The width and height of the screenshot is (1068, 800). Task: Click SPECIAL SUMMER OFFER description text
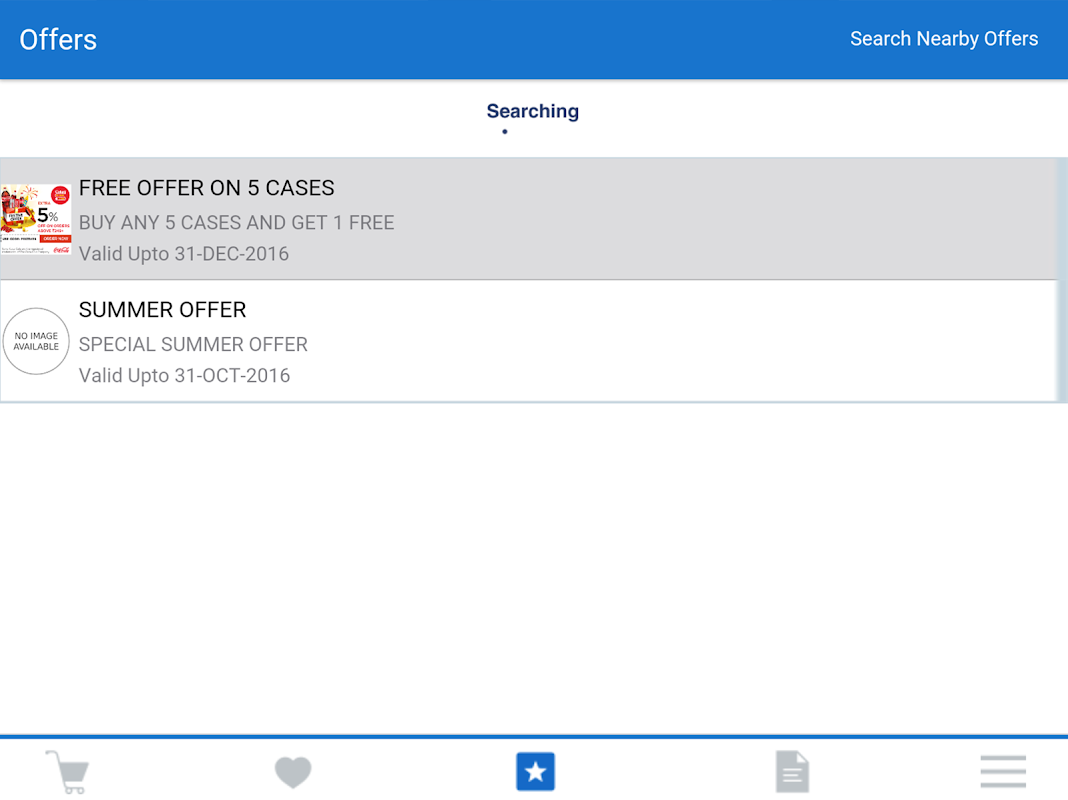click(x=193, y=344)
